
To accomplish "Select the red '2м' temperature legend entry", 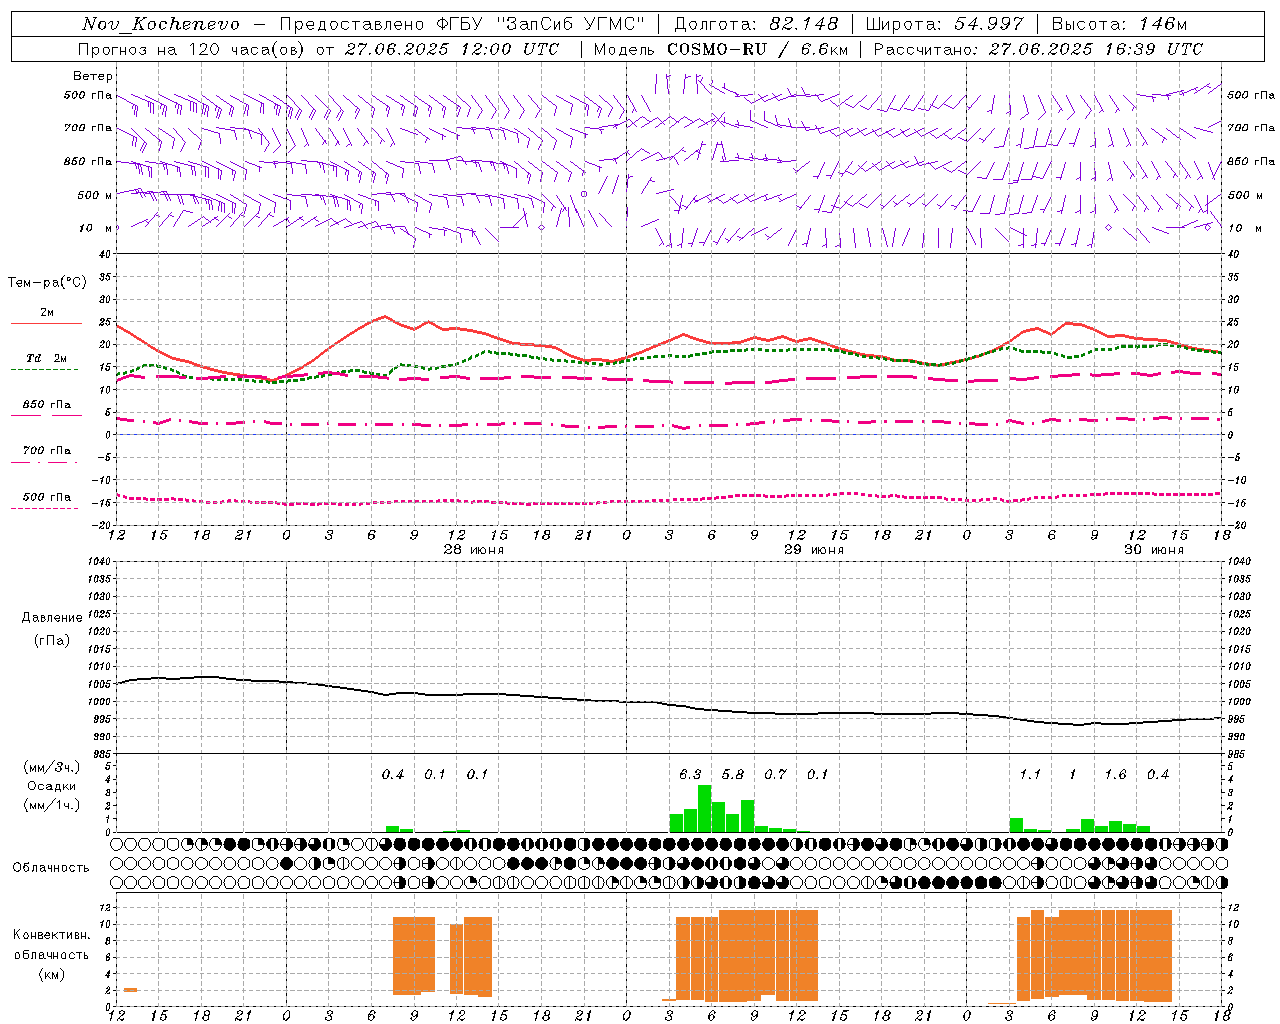I will pyautogui.click(x=47, y=312).
